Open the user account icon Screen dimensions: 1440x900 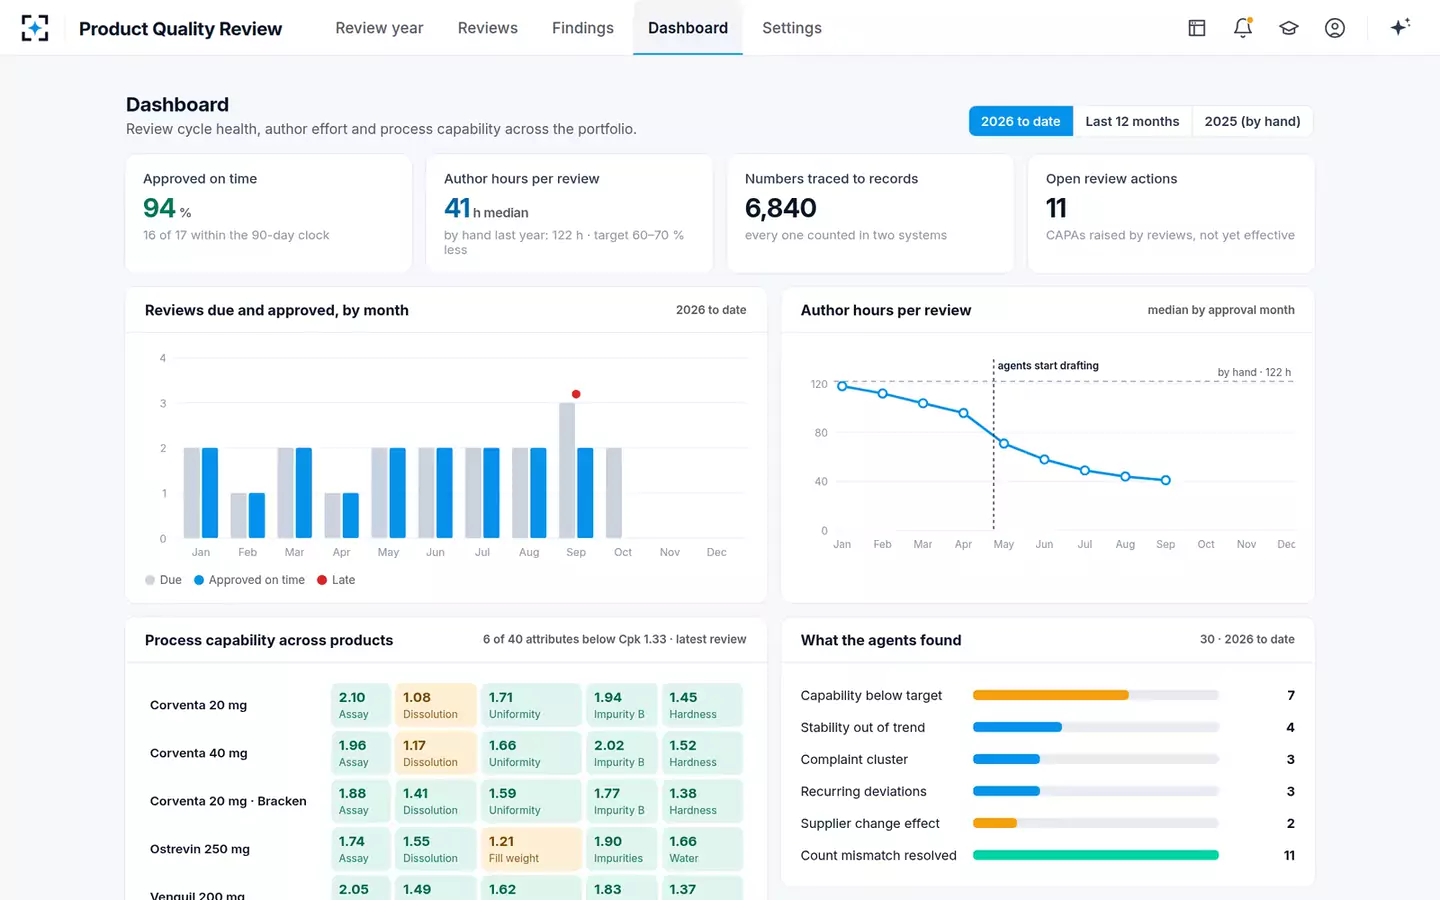(x=1335, y=28)
